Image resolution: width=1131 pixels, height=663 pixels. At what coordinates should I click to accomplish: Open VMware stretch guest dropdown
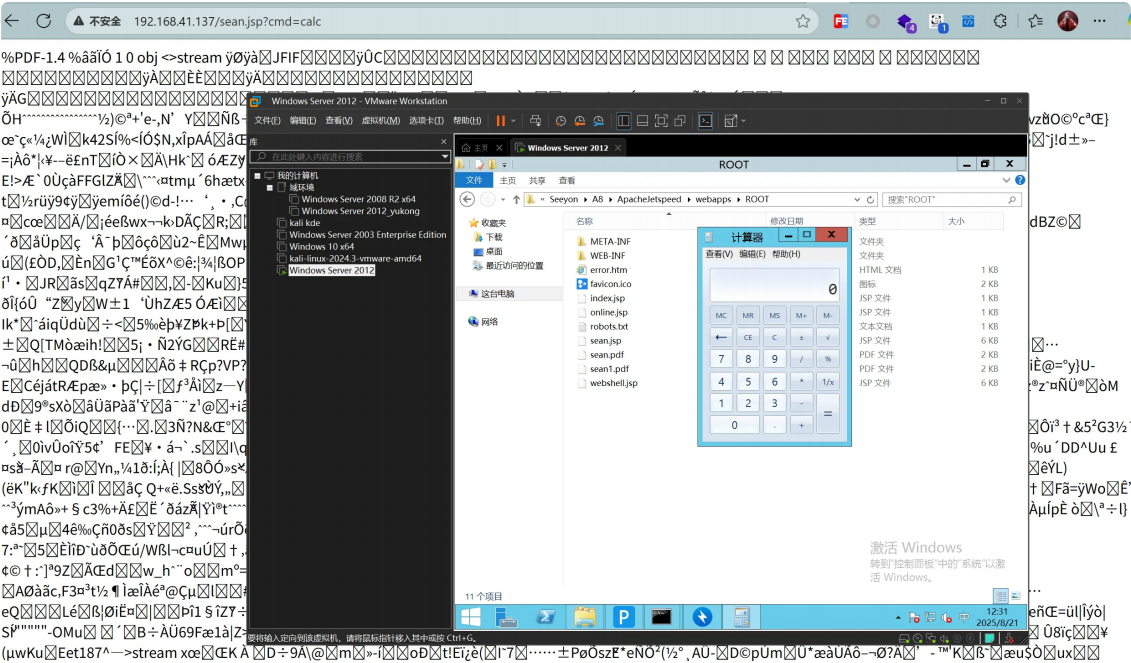(743, 121)
